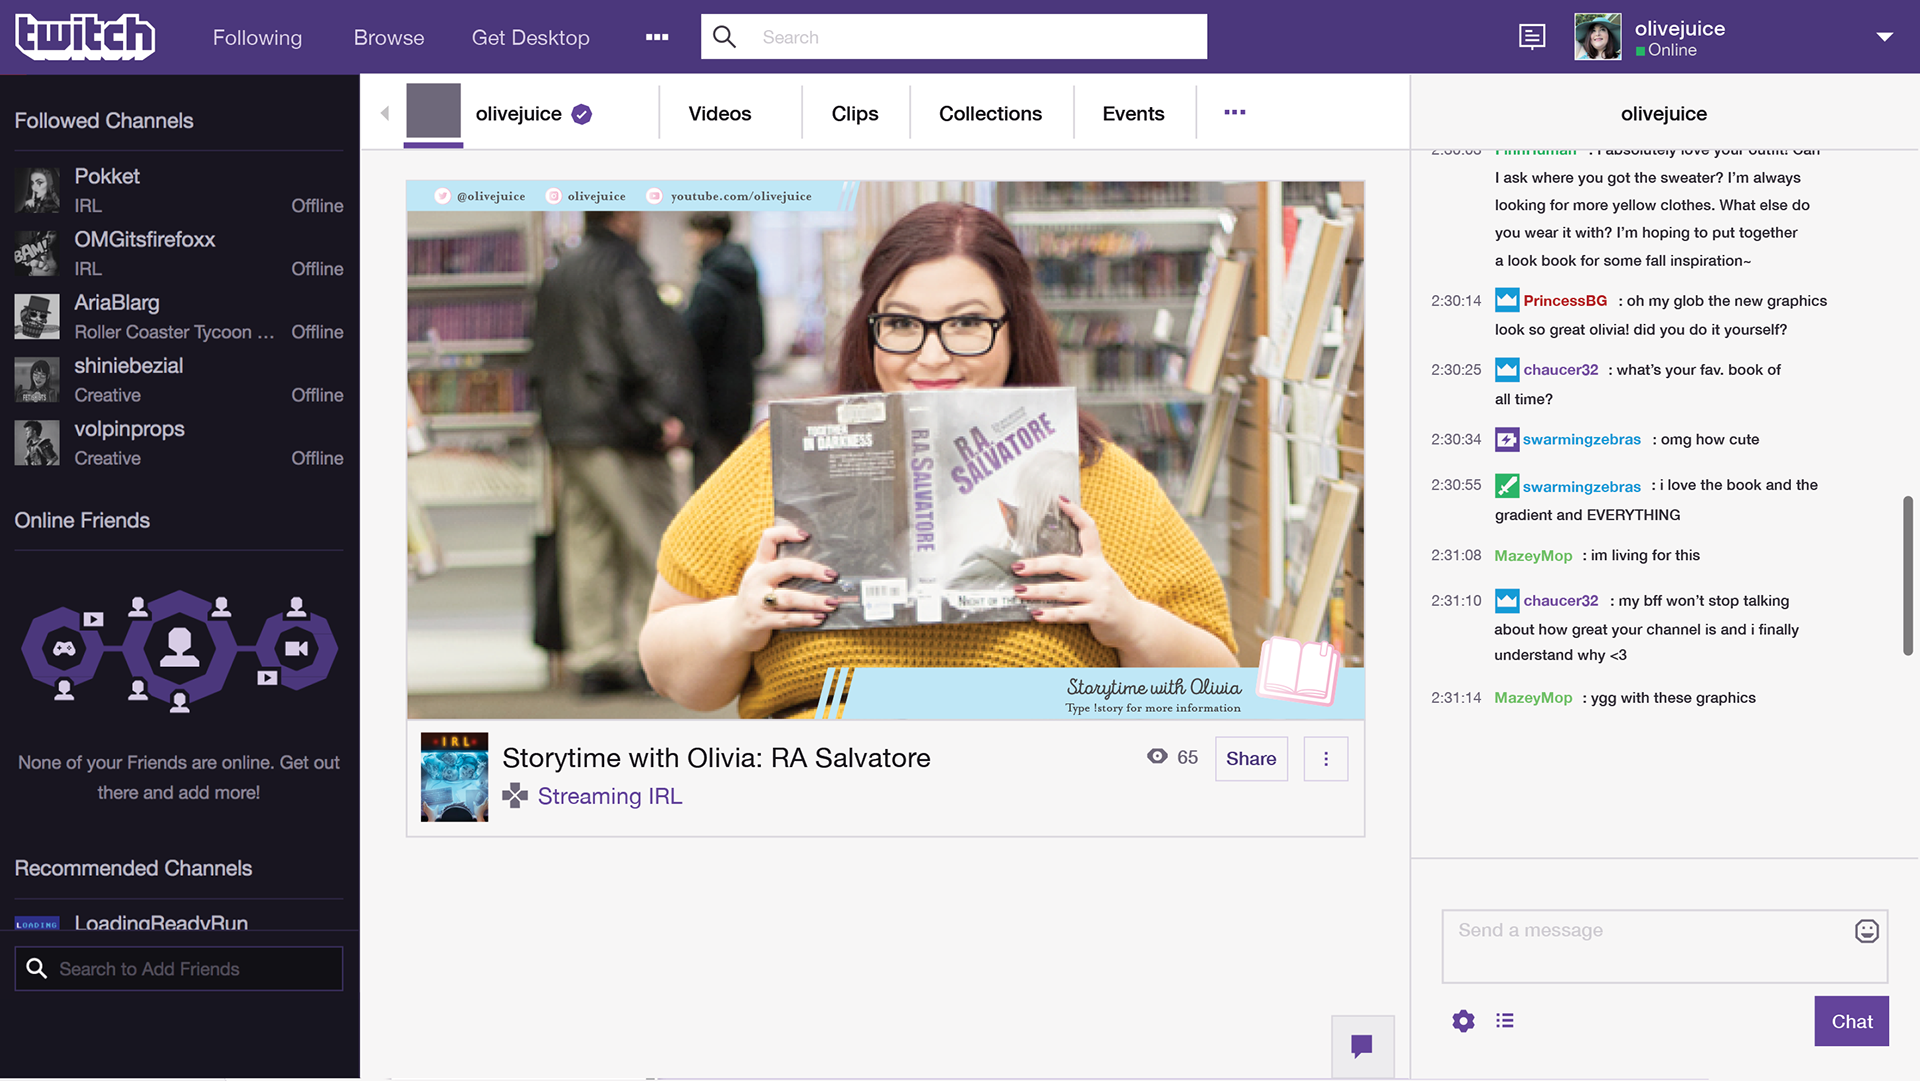Click the verified badge next to olivejuice
1920x1081 pixels.
click(x=582, y=114)
